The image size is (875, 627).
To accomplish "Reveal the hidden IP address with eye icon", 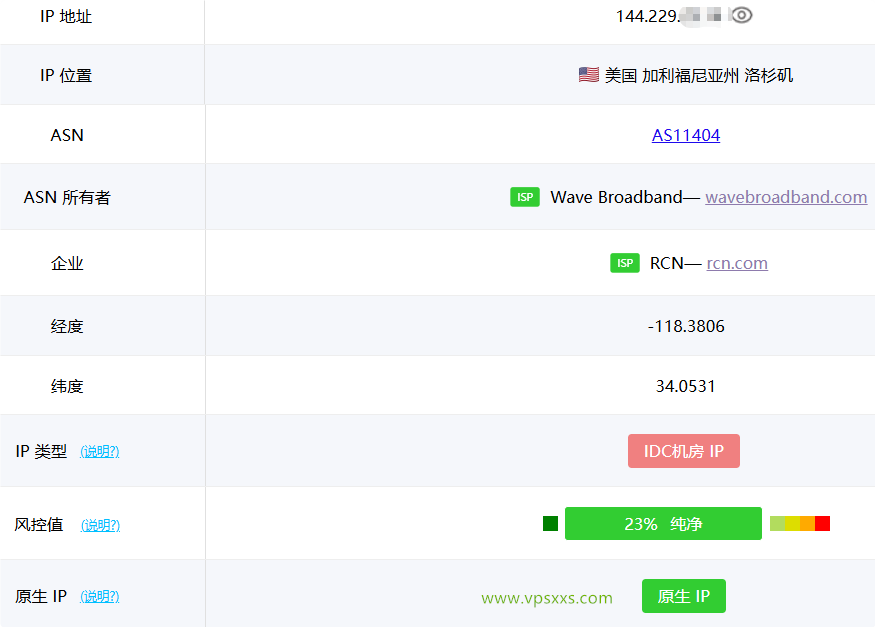I will click(742, 15).
